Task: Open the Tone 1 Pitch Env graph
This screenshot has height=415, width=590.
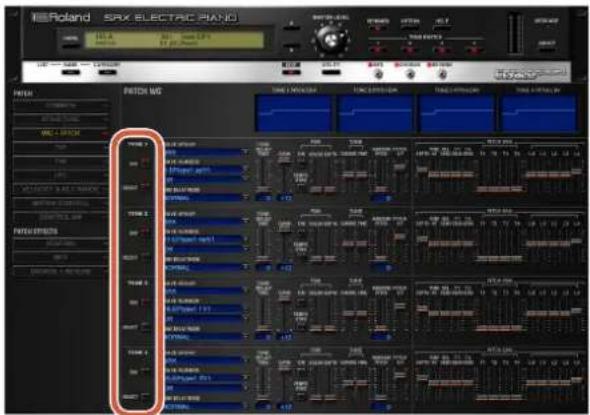Action: (293, 113)
